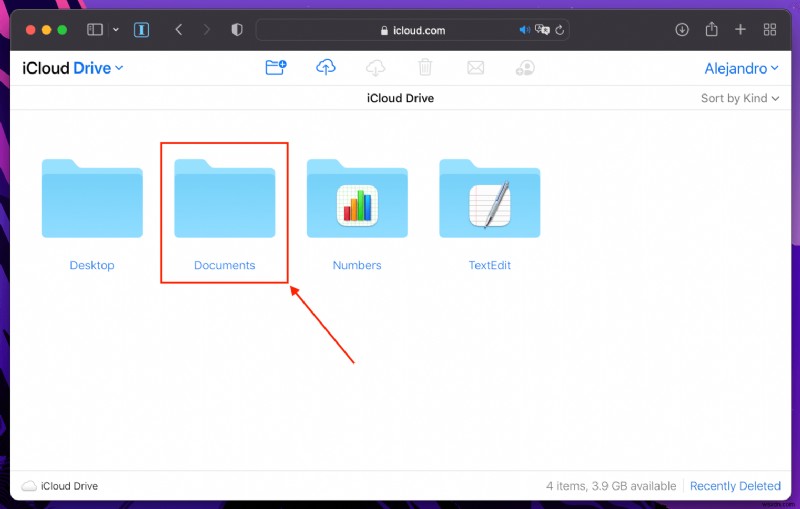Screen dimensions: 800x509
Task: Click the TextEdit folder name
Action: pyautogui.click(x=490, y=265)
